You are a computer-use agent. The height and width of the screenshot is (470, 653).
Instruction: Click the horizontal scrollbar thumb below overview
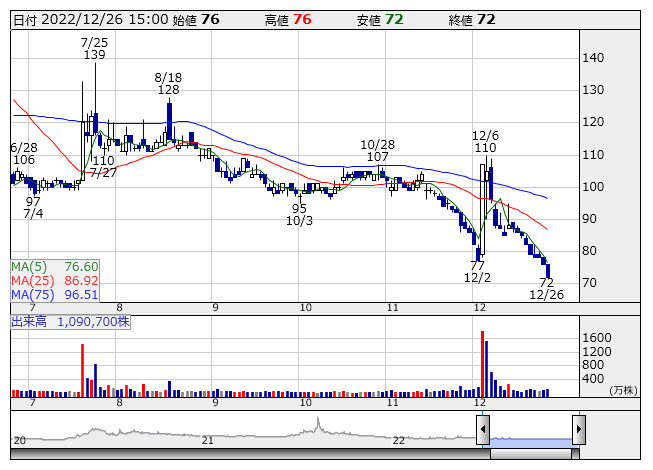532,453
